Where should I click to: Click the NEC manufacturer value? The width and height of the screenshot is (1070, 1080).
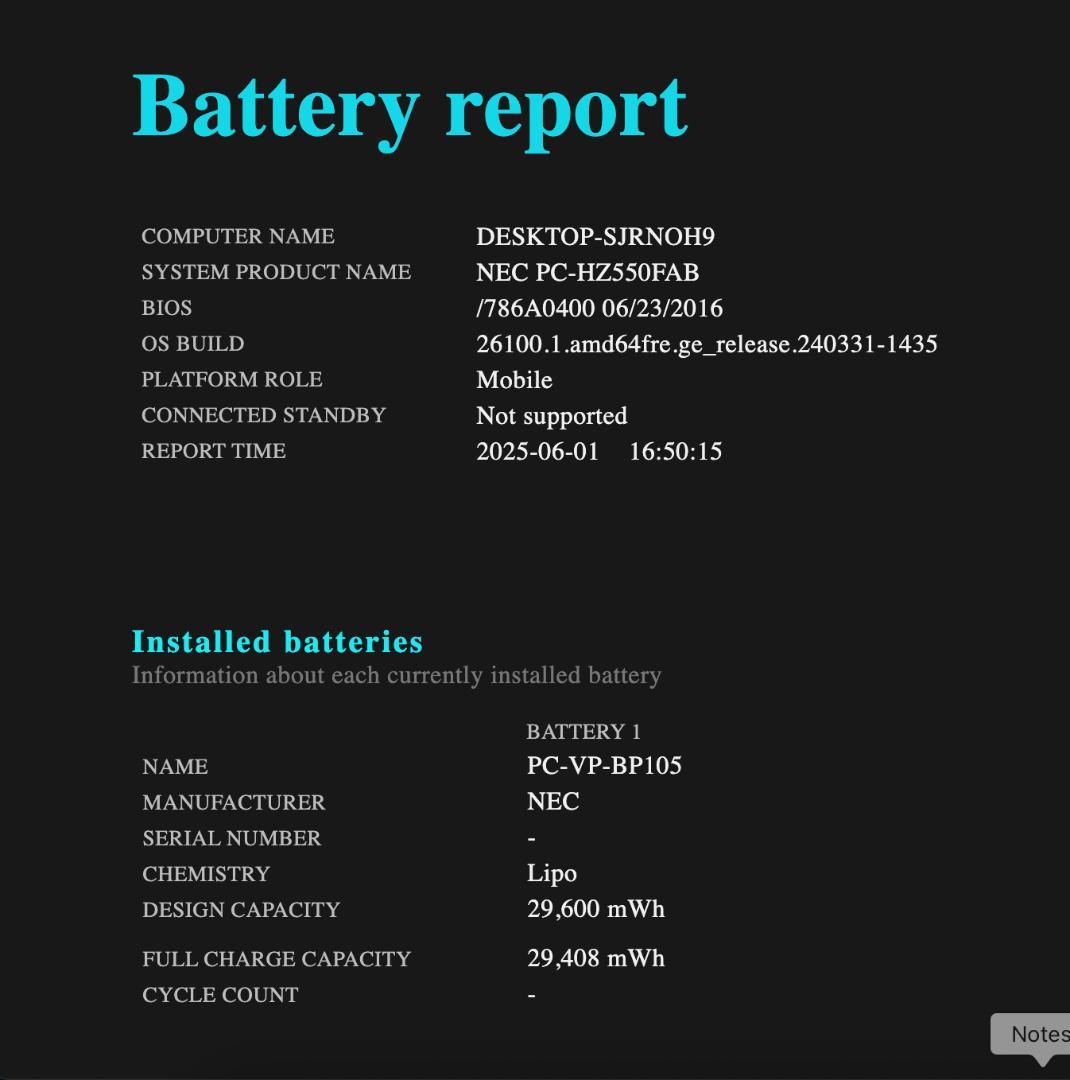point(553,801)
